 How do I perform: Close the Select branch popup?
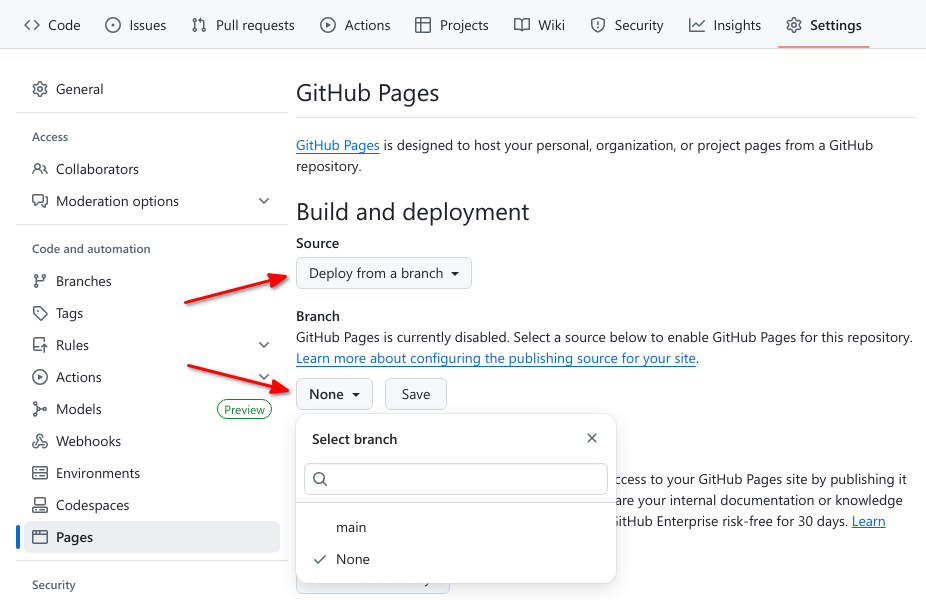click(592, 438)
